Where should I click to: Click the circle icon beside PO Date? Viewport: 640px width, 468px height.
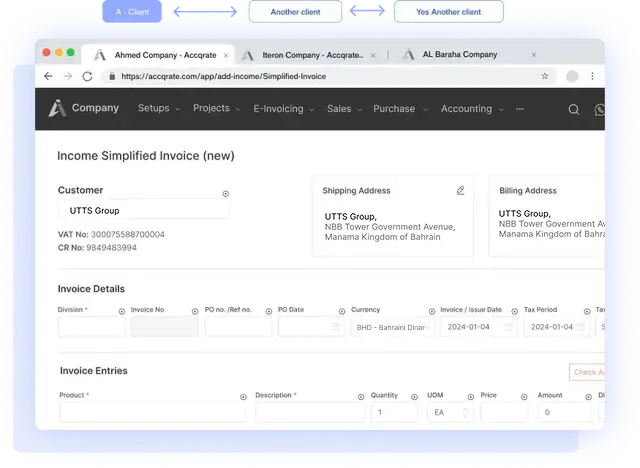(x=342, y=311)
